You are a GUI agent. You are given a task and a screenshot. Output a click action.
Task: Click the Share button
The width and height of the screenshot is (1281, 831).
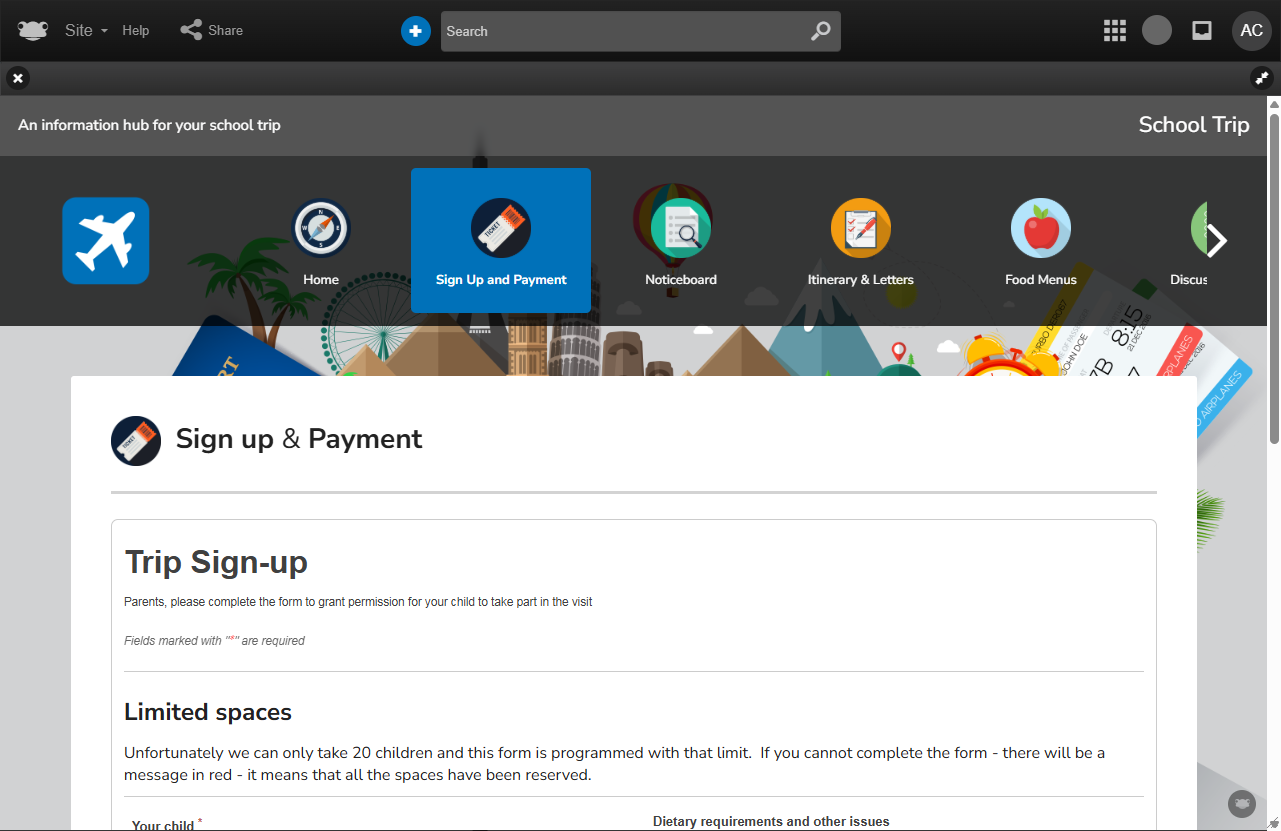[x=212, y=30]
